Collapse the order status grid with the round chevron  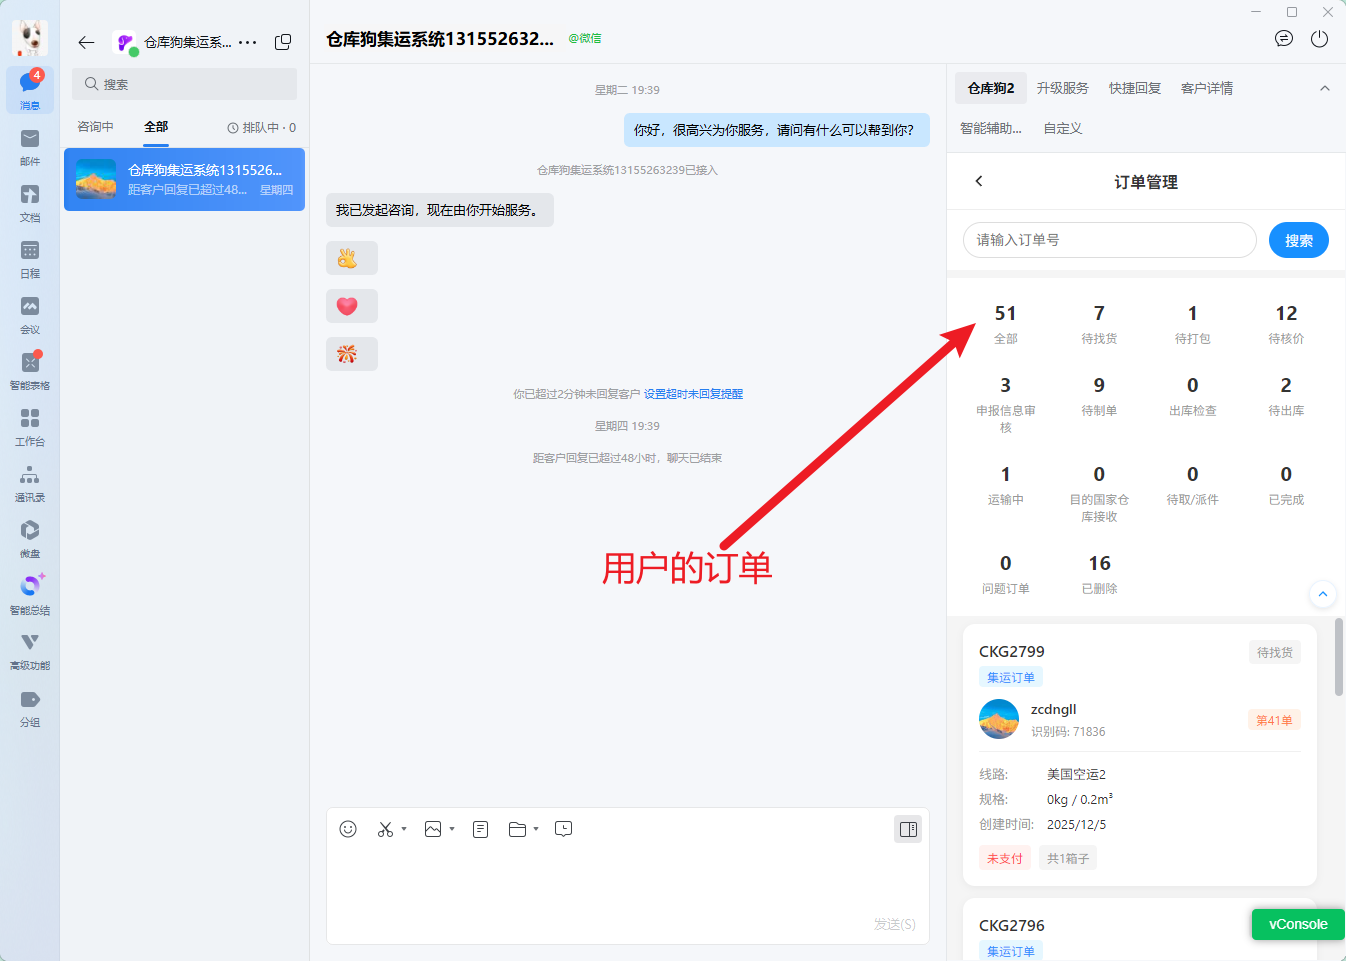coord(1323,594)
